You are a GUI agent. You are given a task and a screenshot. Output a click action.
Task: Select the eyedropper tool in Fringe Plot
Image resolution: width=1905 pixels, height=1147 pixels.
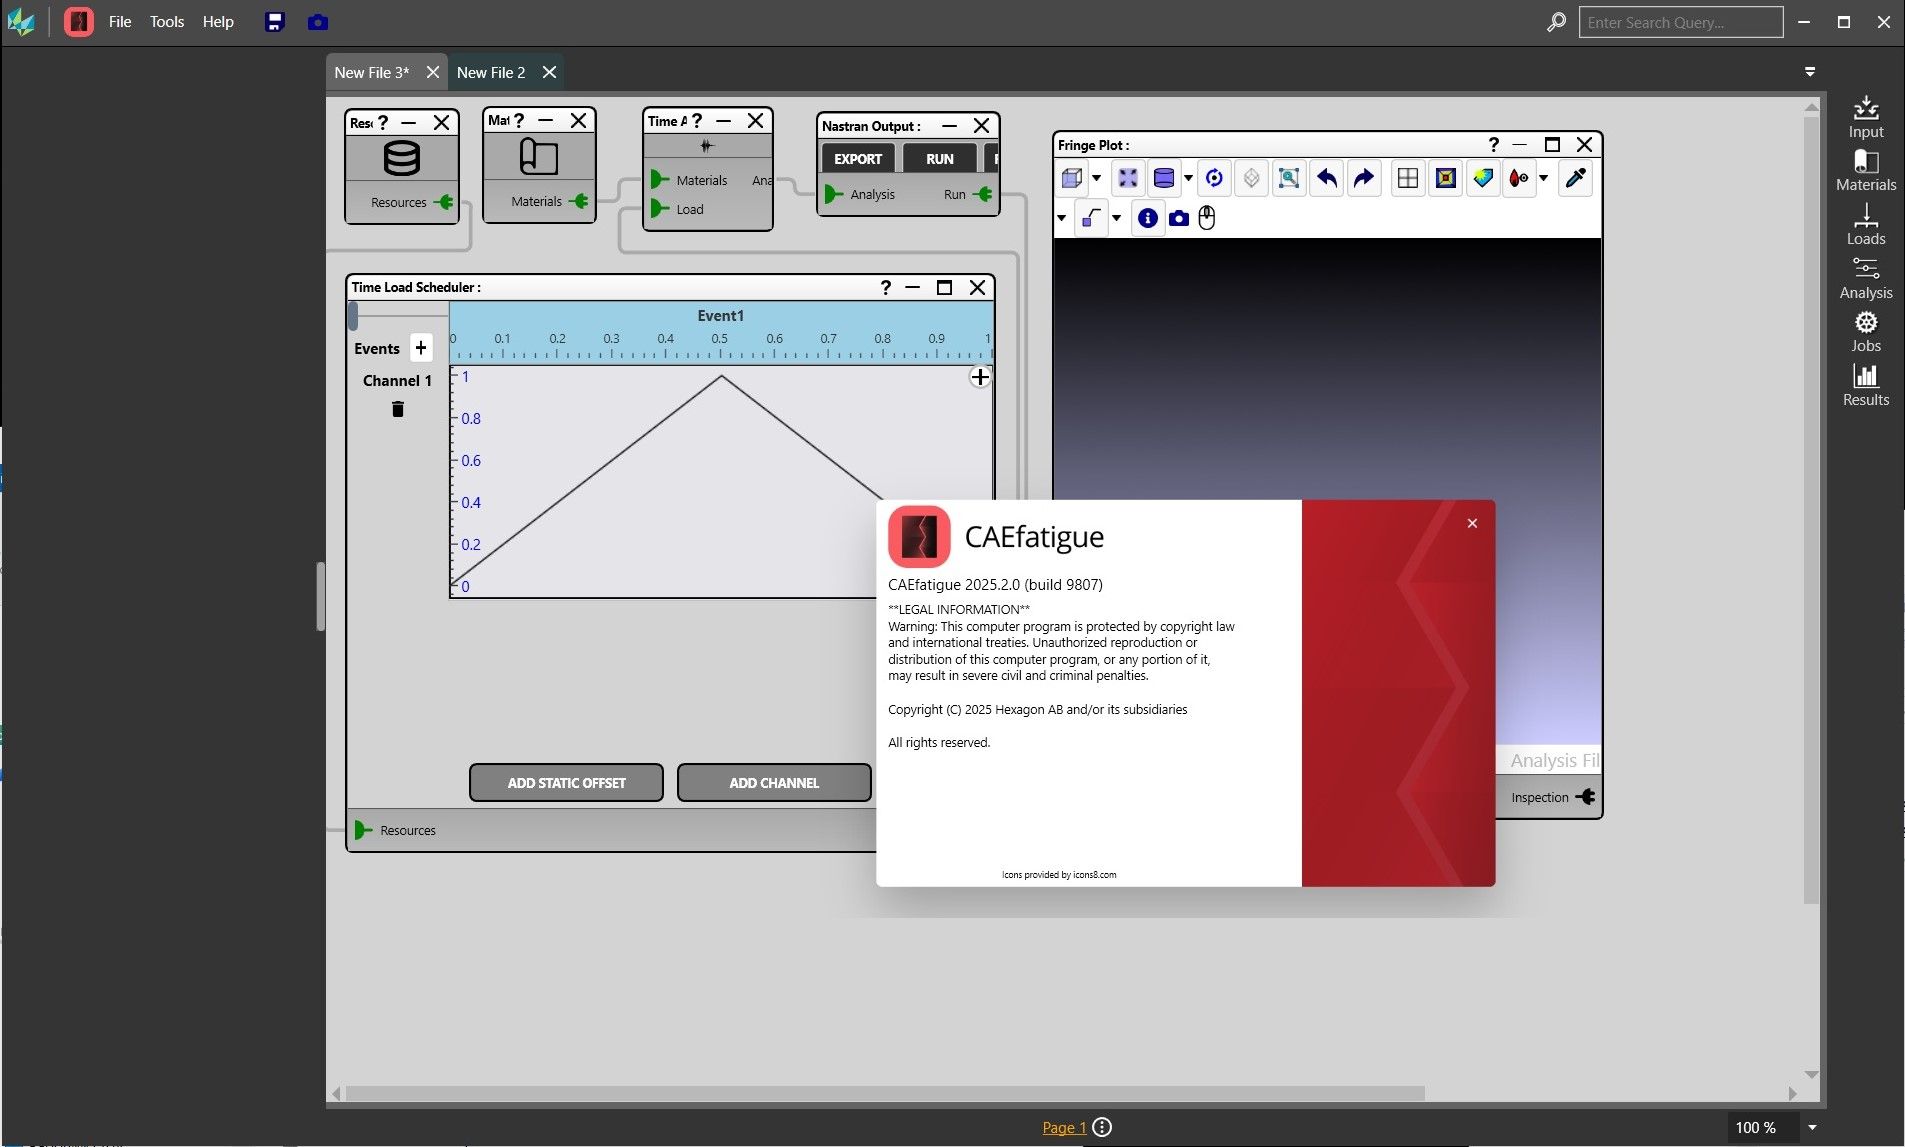[x=1575, y=178]
